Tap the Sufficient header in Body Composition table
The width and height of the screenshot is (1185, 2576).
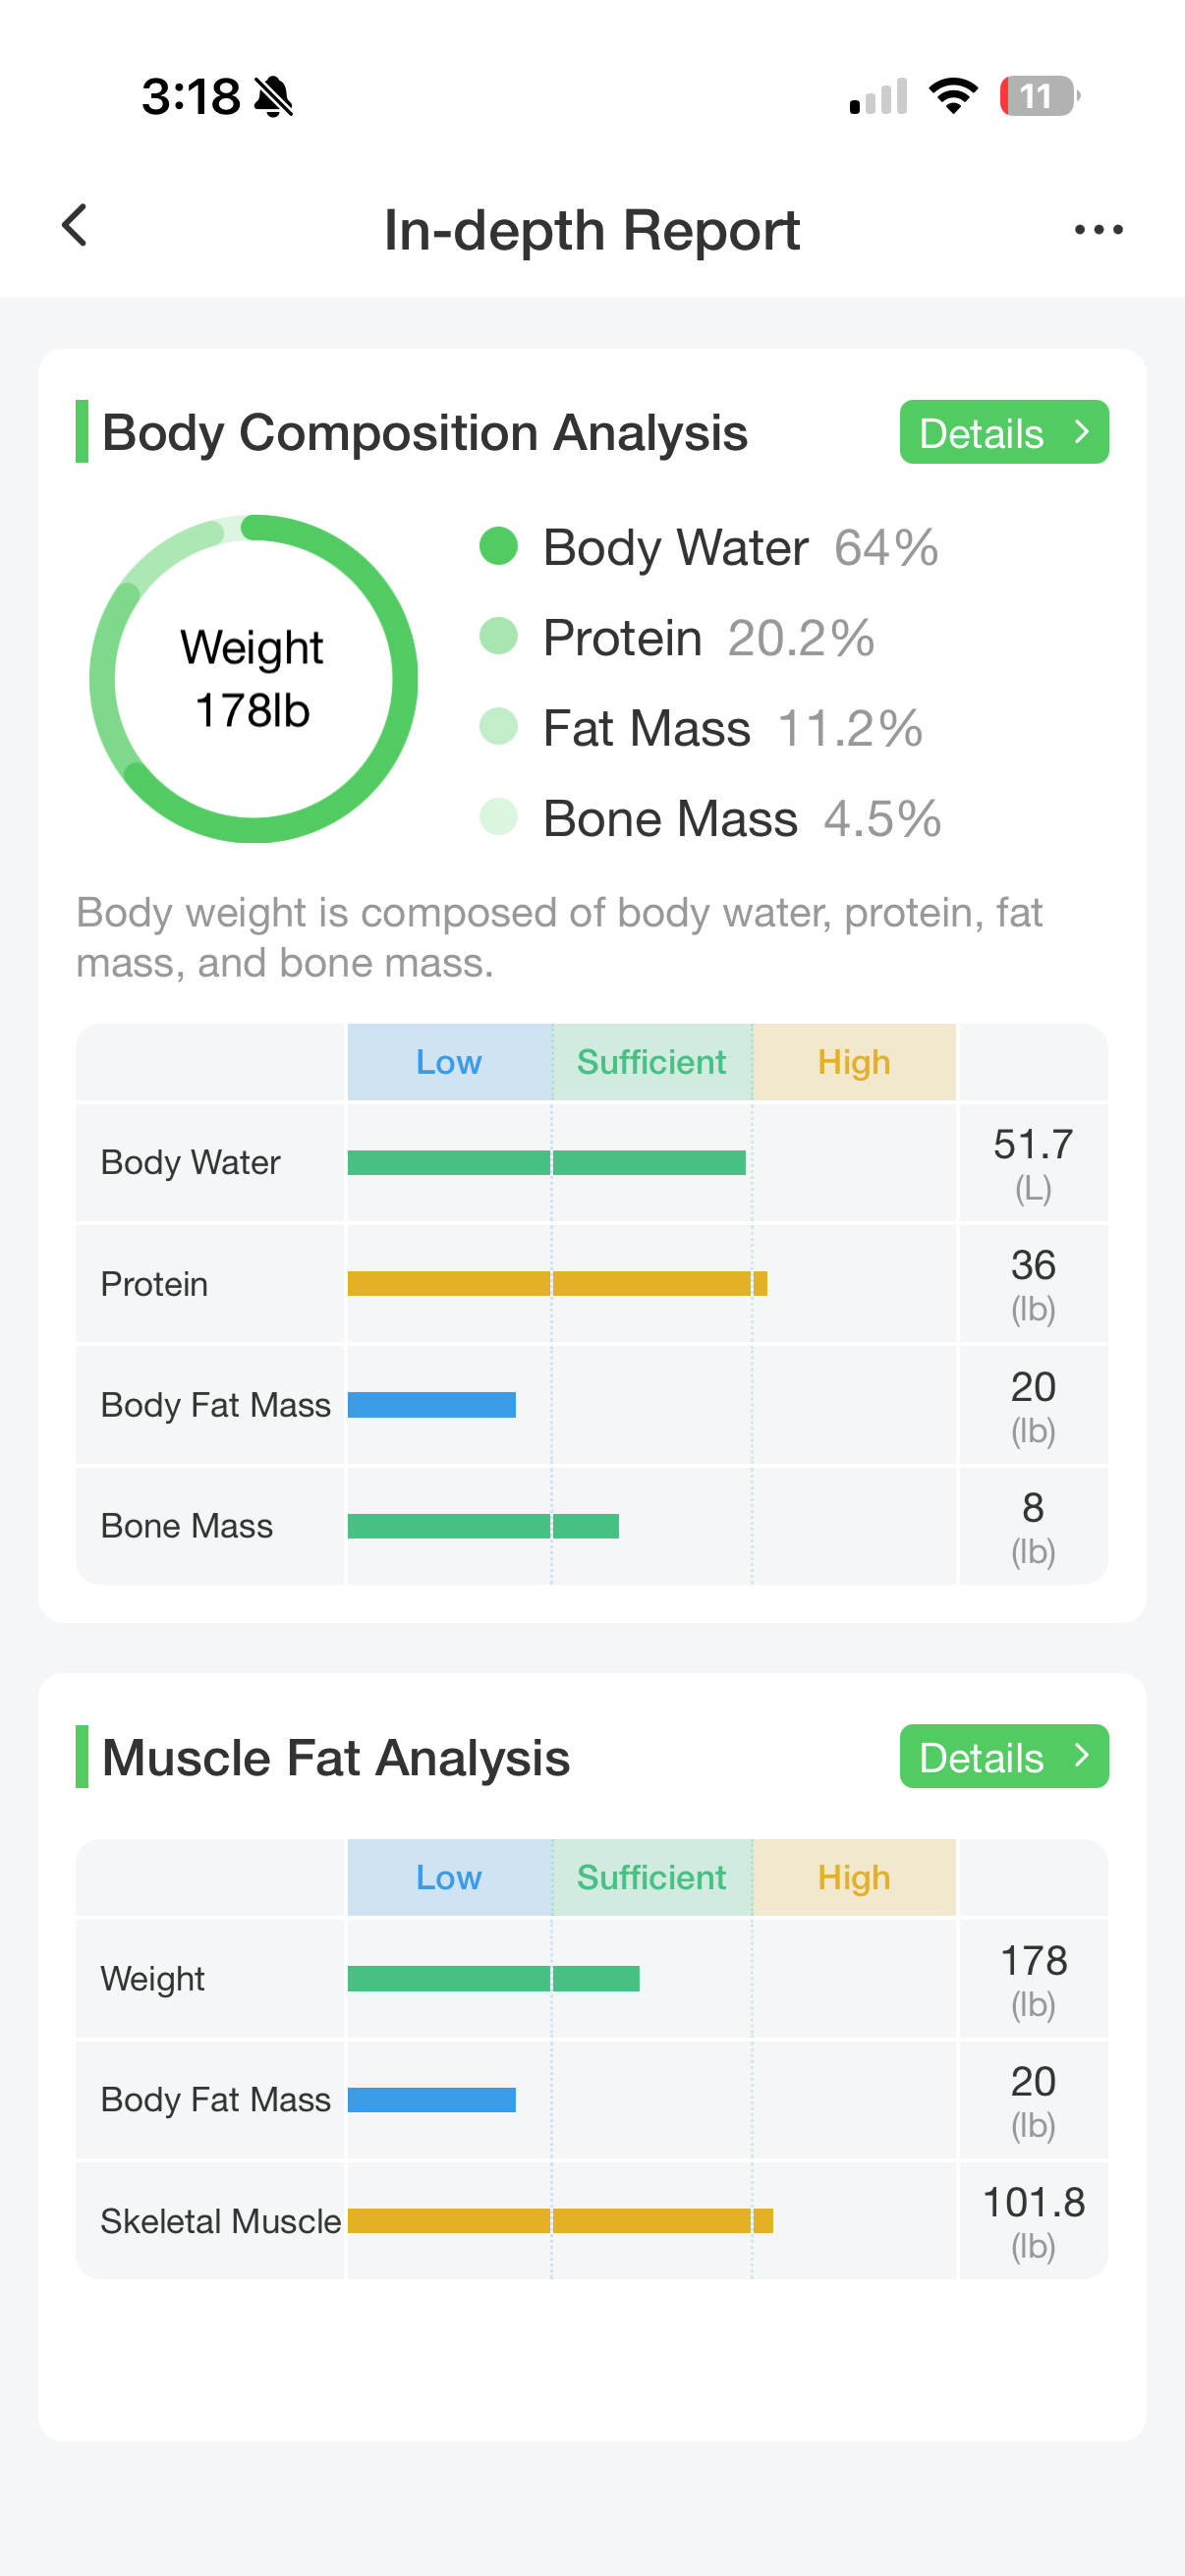(651, 1062)
